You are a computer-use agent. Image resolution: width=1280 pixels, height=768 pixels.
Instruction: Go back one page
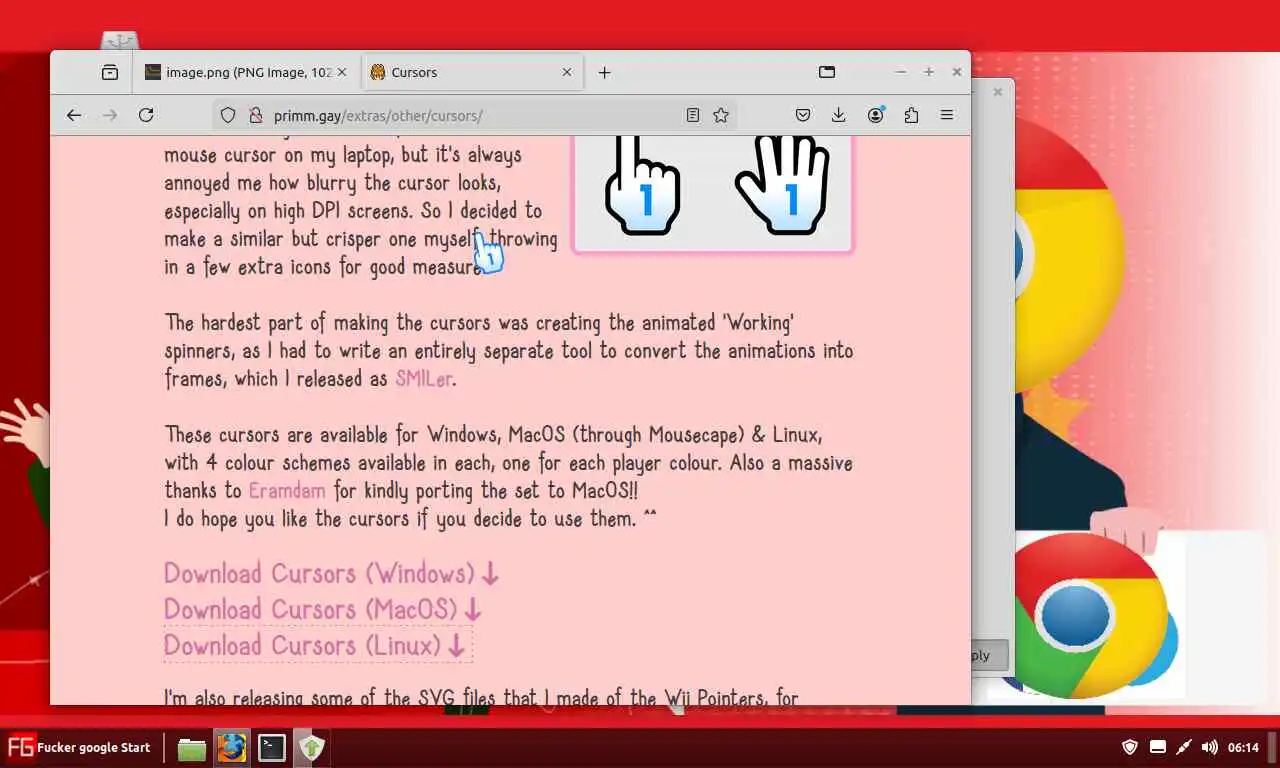click(x=74, y=115)
